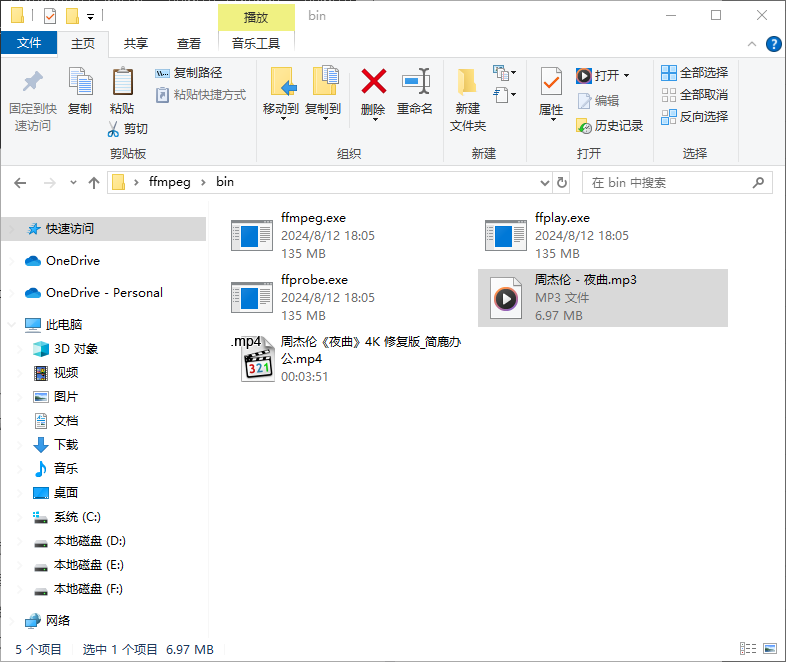Create a new folder
The height and width of the screenshot is (662, 786).
468,99
